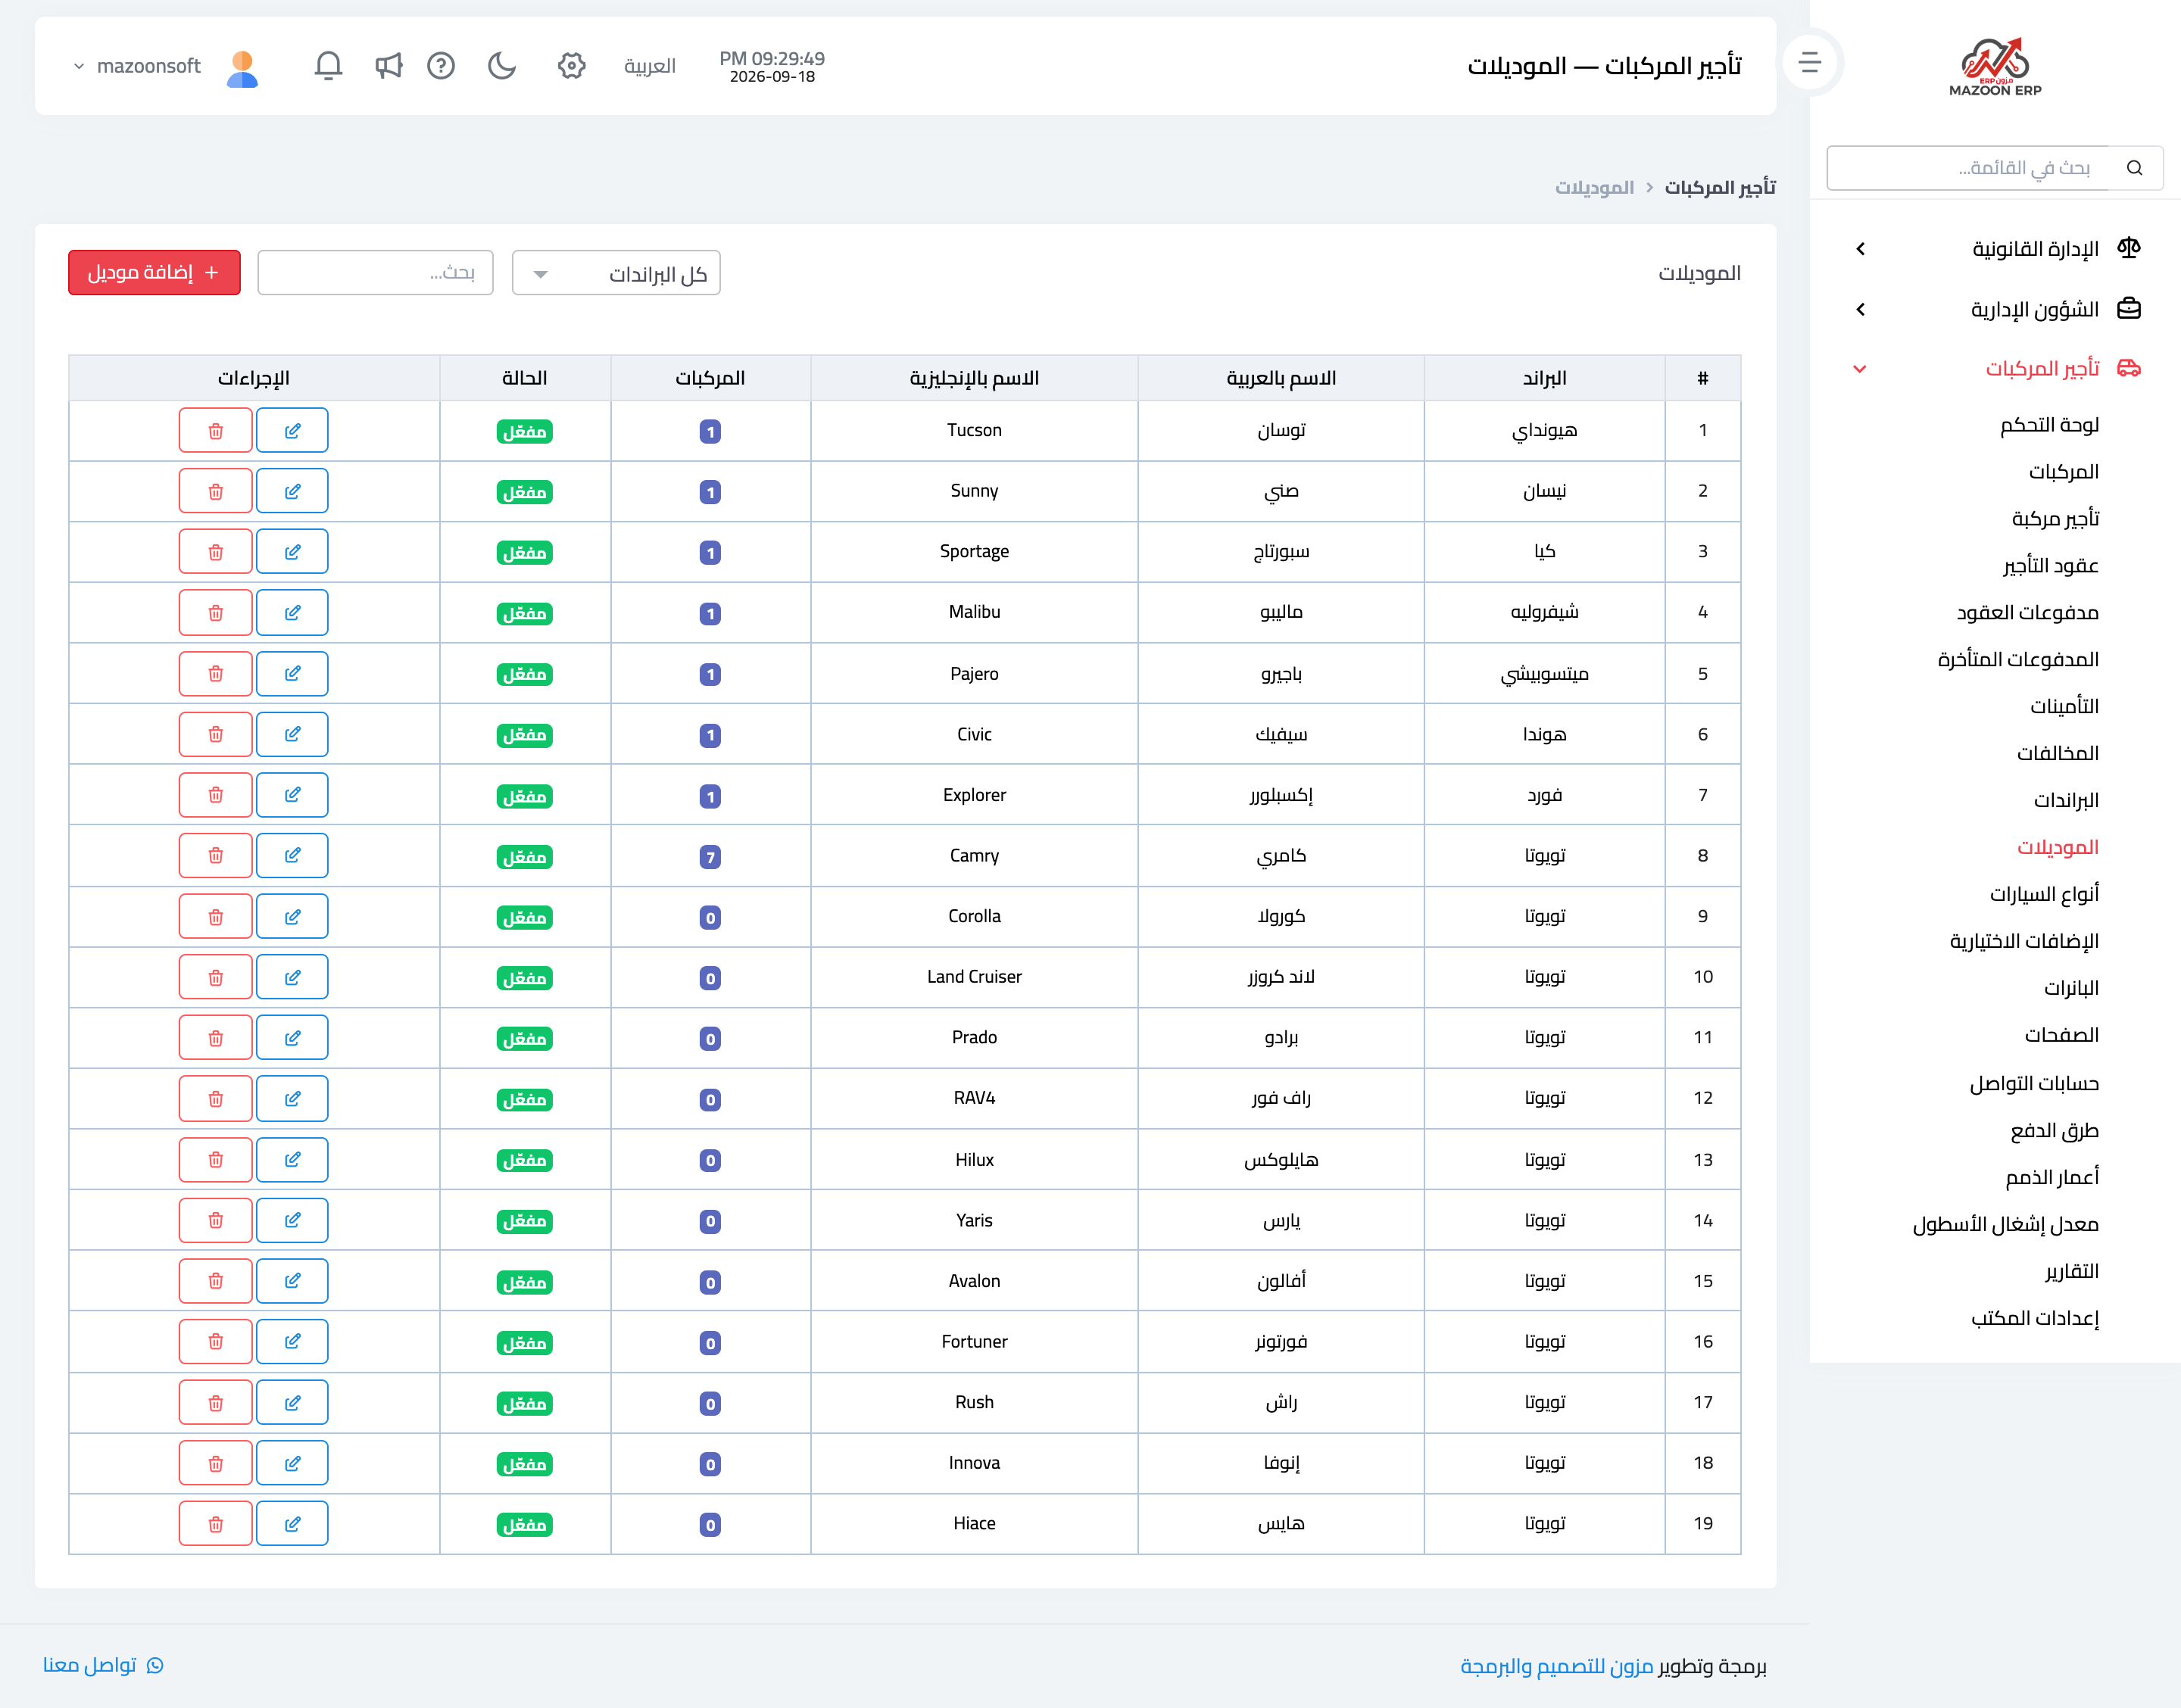Delete the Hiace model row
This screenshot has width=2181, height=1708.
215,1524
